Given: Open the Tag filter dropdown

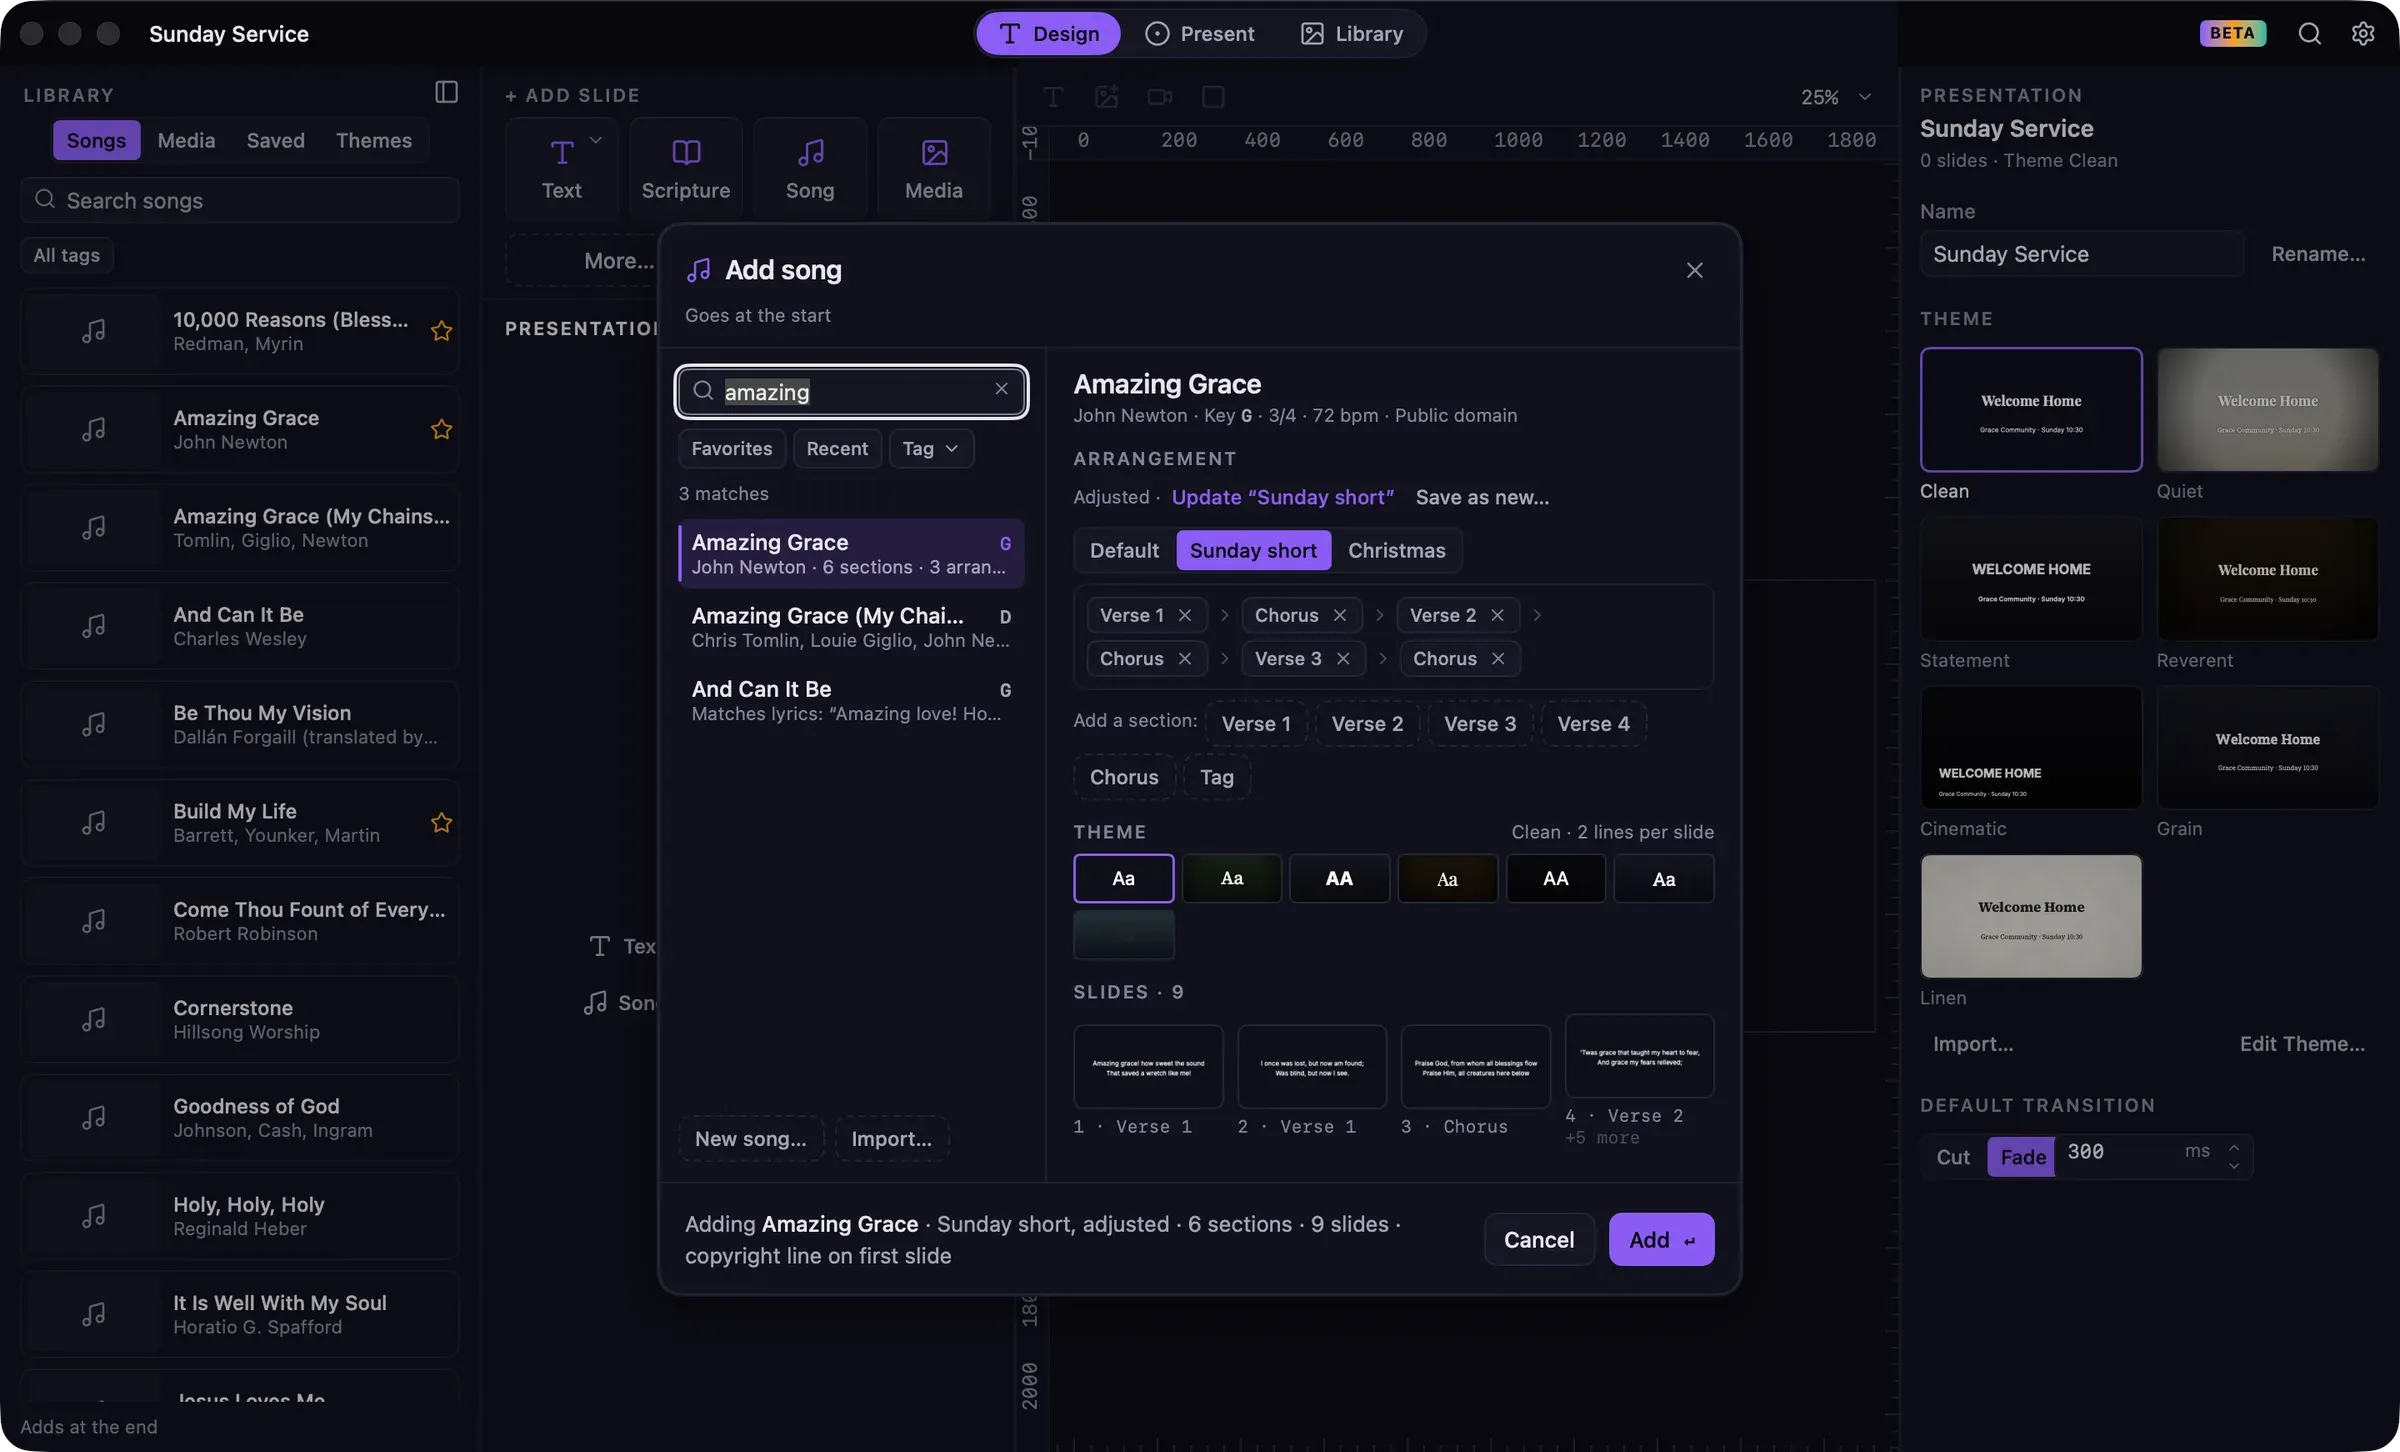Looking at the screenshot, I should (x=930, y=448).
